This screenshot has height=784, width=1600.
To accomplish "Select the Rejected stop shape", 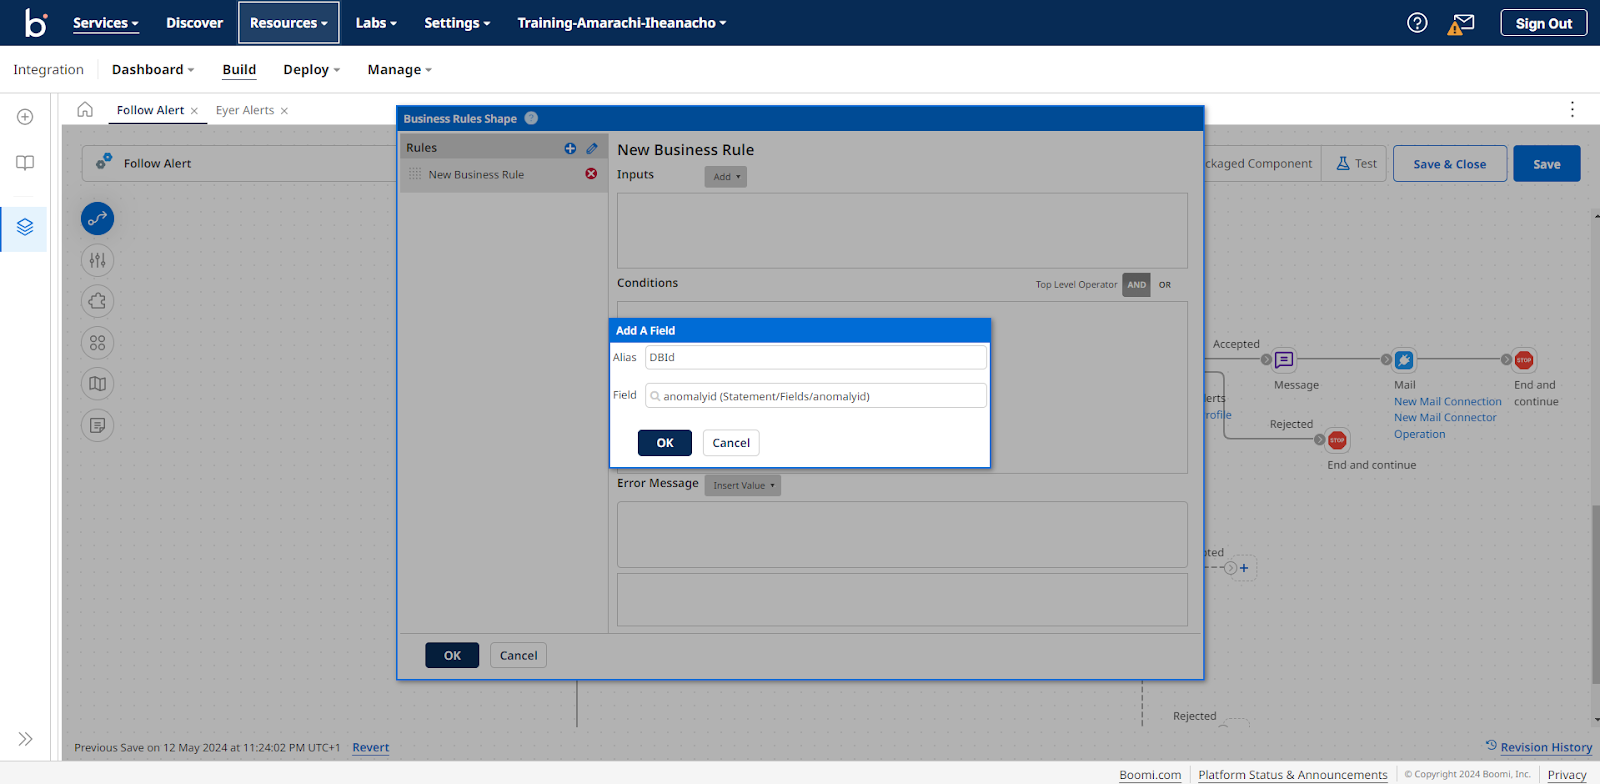I will (1337, 440).
